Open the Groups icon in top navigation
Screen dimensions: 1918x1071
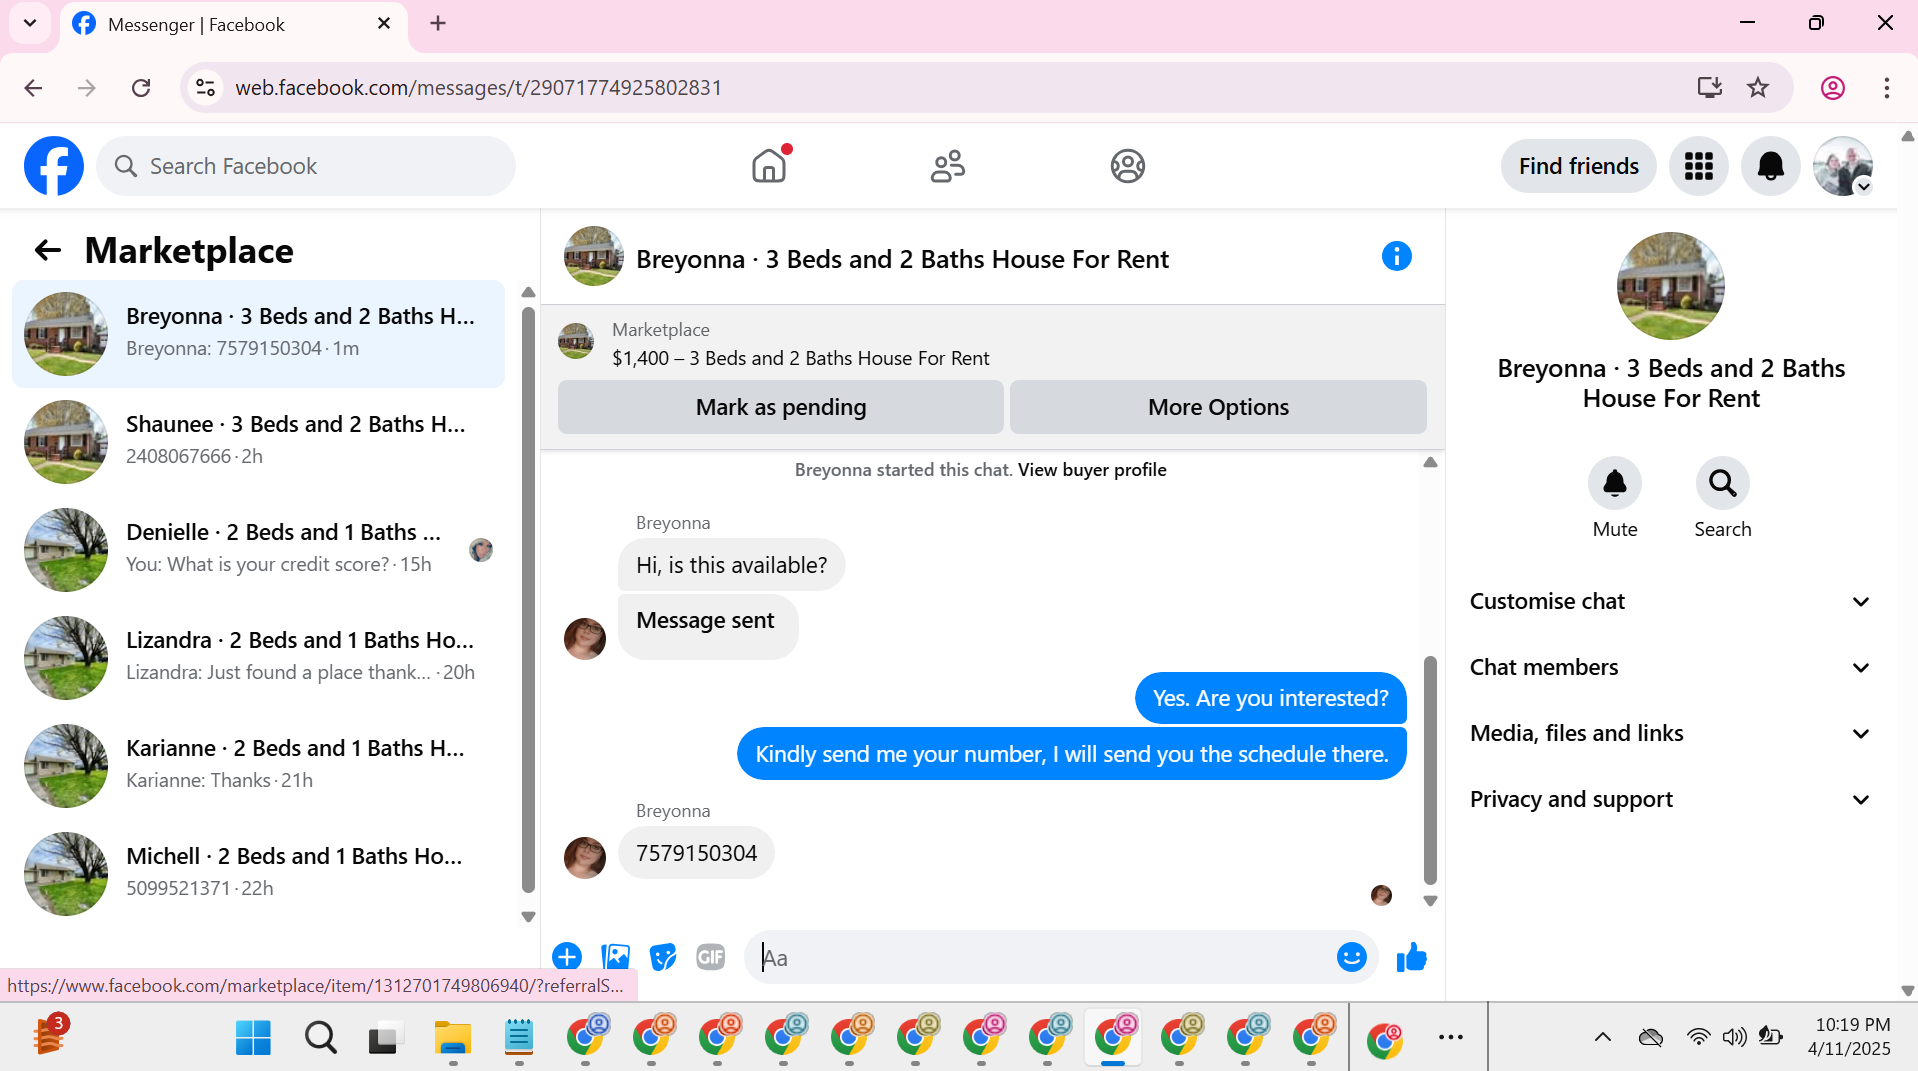pos(1127,166)
